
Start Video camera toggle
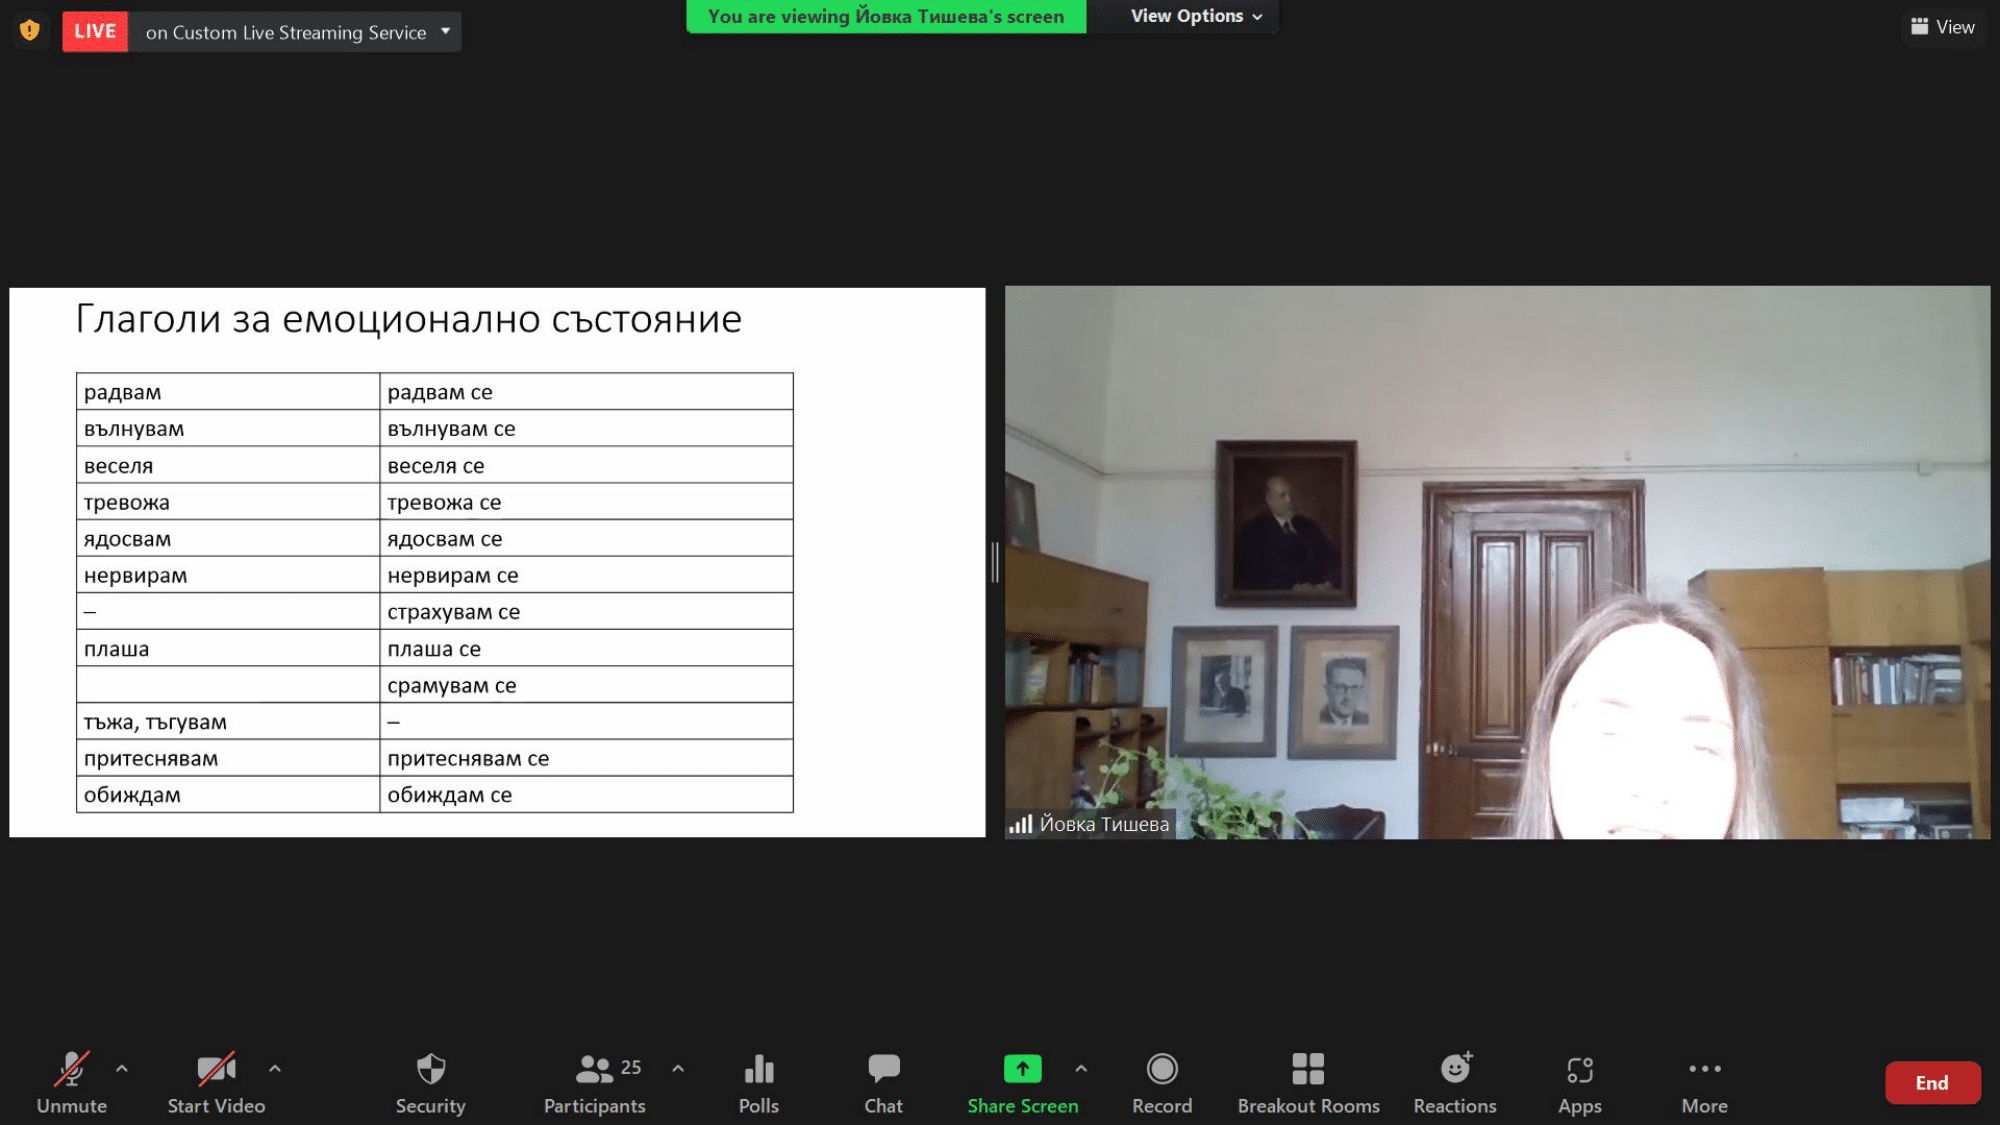216,1070
